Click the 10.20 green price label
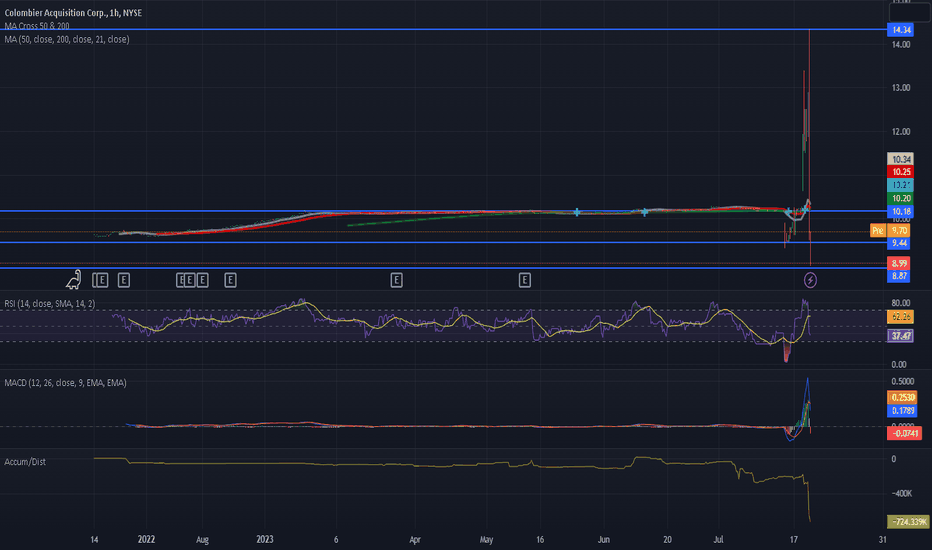This screenshot has width=932, height=550. coord(901,199)
